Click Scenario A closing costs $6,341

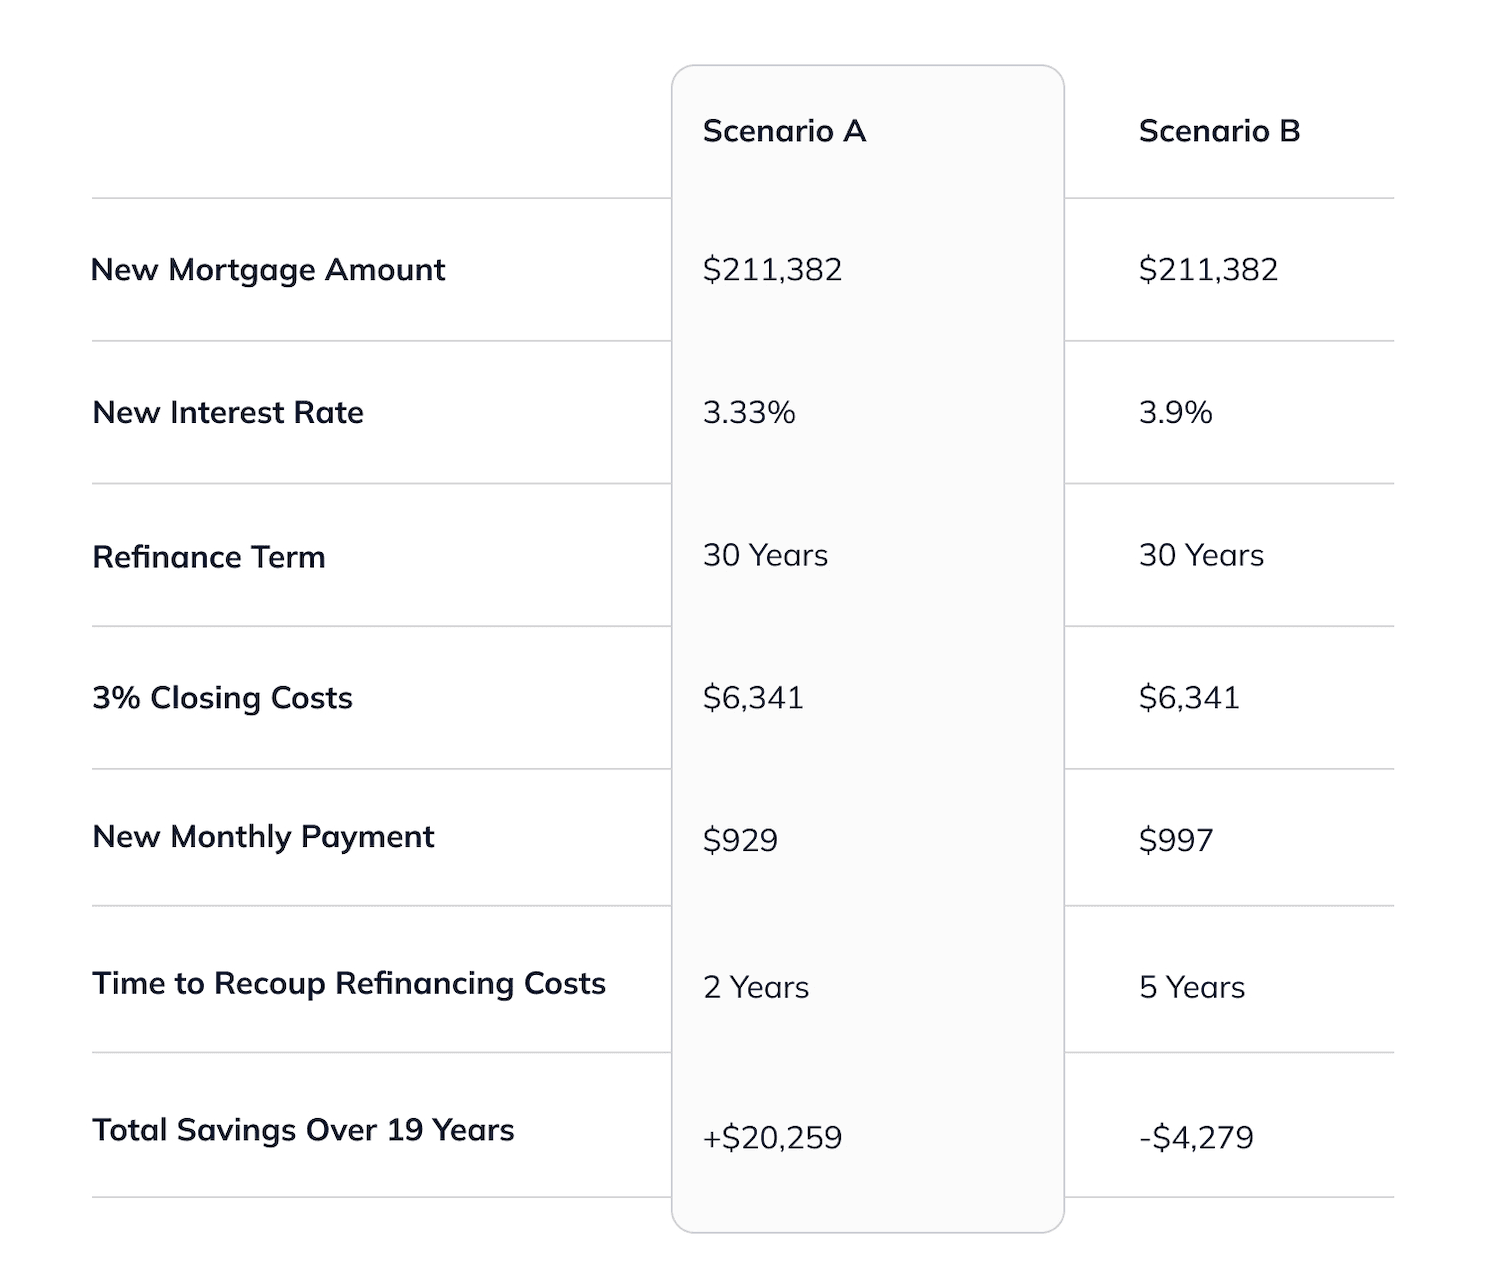click(753, 698)
